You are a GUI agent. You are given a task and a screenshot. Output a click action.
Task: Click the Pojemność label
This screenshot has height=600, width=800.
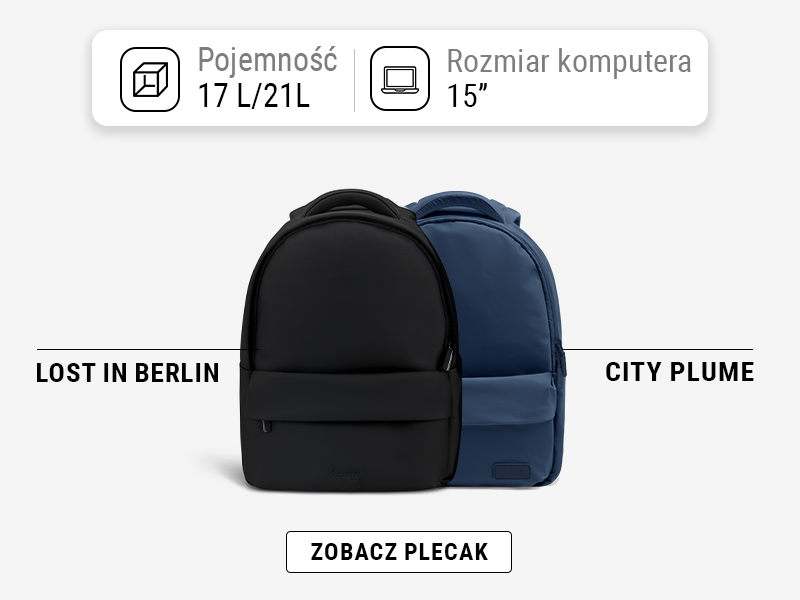(267, 60)
